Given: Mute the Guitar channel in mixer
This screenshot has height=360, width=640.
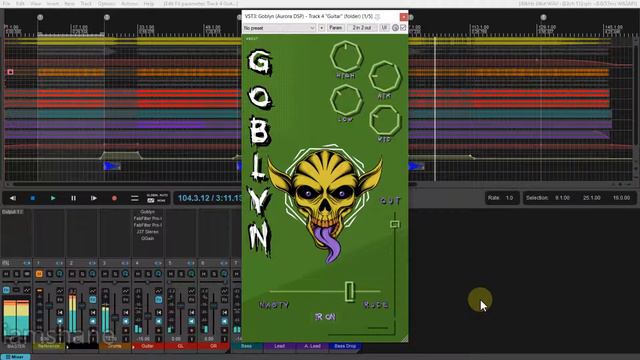Looking at the screenshot, I should click(138, 274).
